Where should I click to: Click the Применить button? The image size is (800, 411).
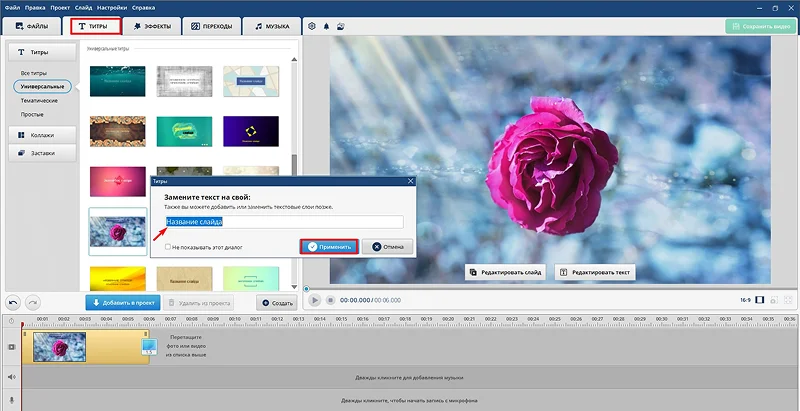[x=329, y=247]
